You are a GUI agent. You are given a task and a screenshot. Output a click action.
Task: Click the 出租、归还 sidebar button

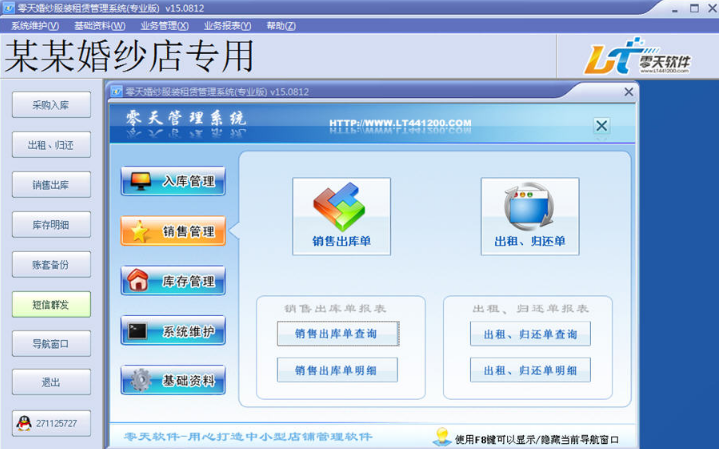tap(51, 145)
